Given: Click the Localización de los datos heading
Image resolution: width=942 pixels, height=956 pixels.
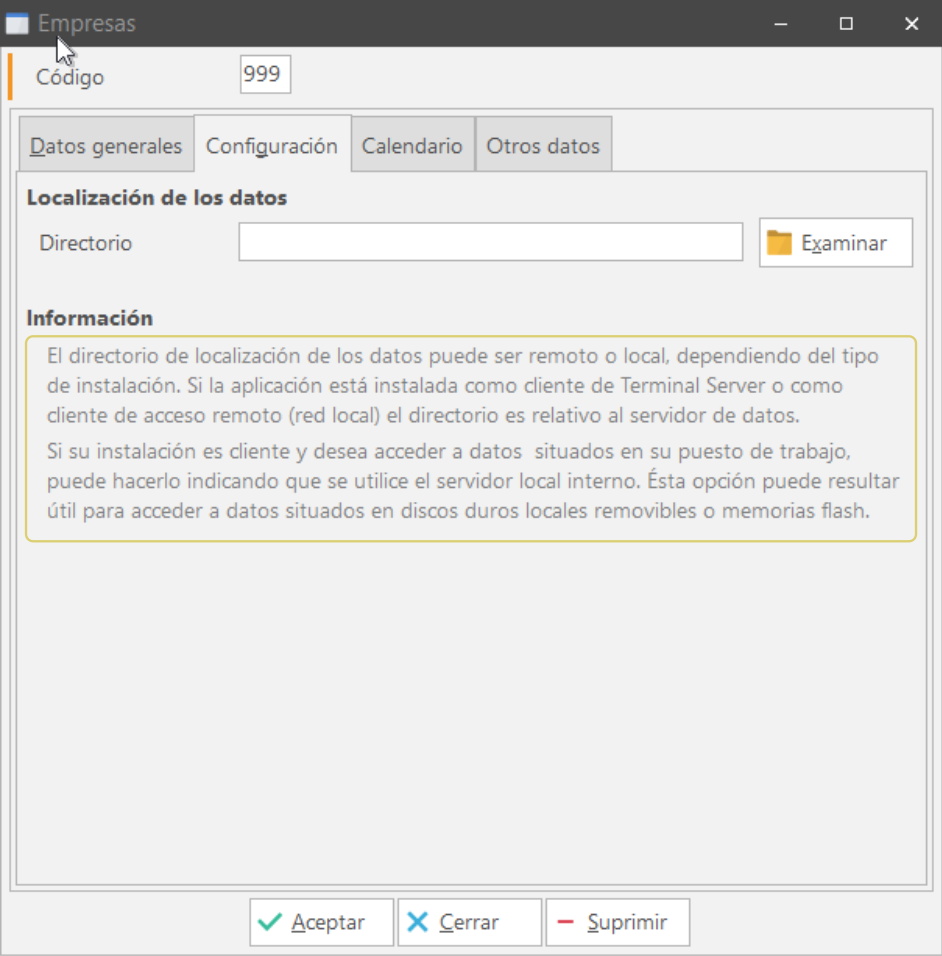Looking at the screenshot, I should point(157,198).
